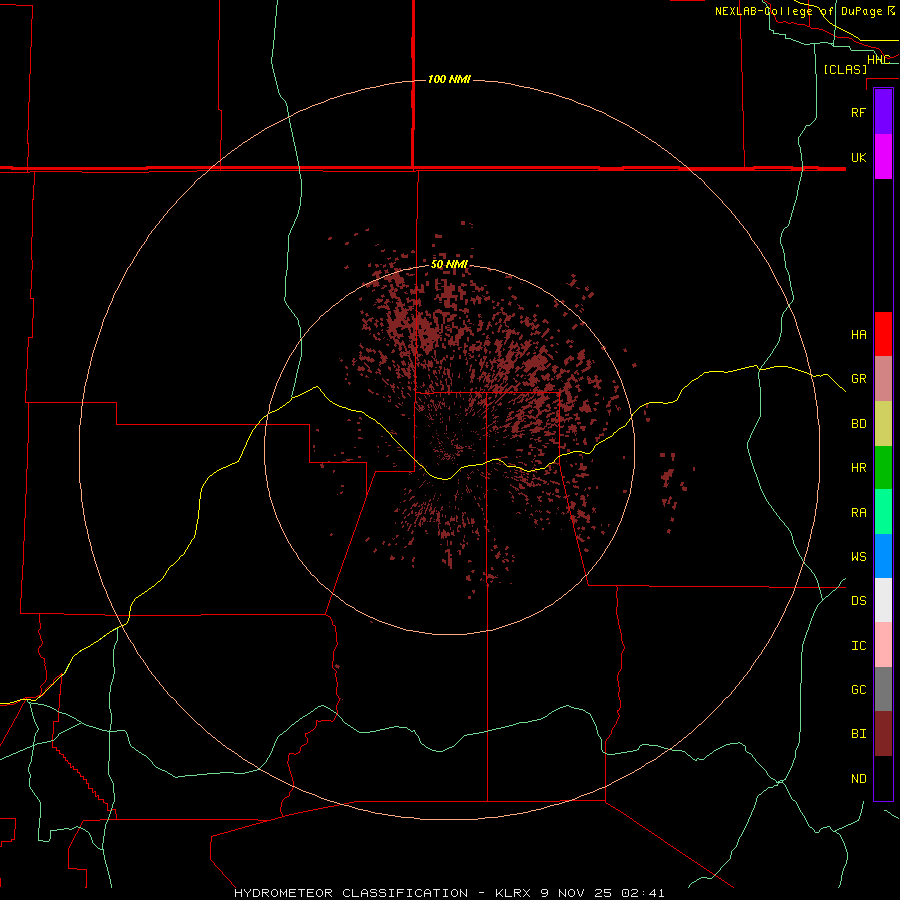Viewport: 900px width, 900px height.
Task: Select the IC pink legend swatch
Action: tap(883, 645)
